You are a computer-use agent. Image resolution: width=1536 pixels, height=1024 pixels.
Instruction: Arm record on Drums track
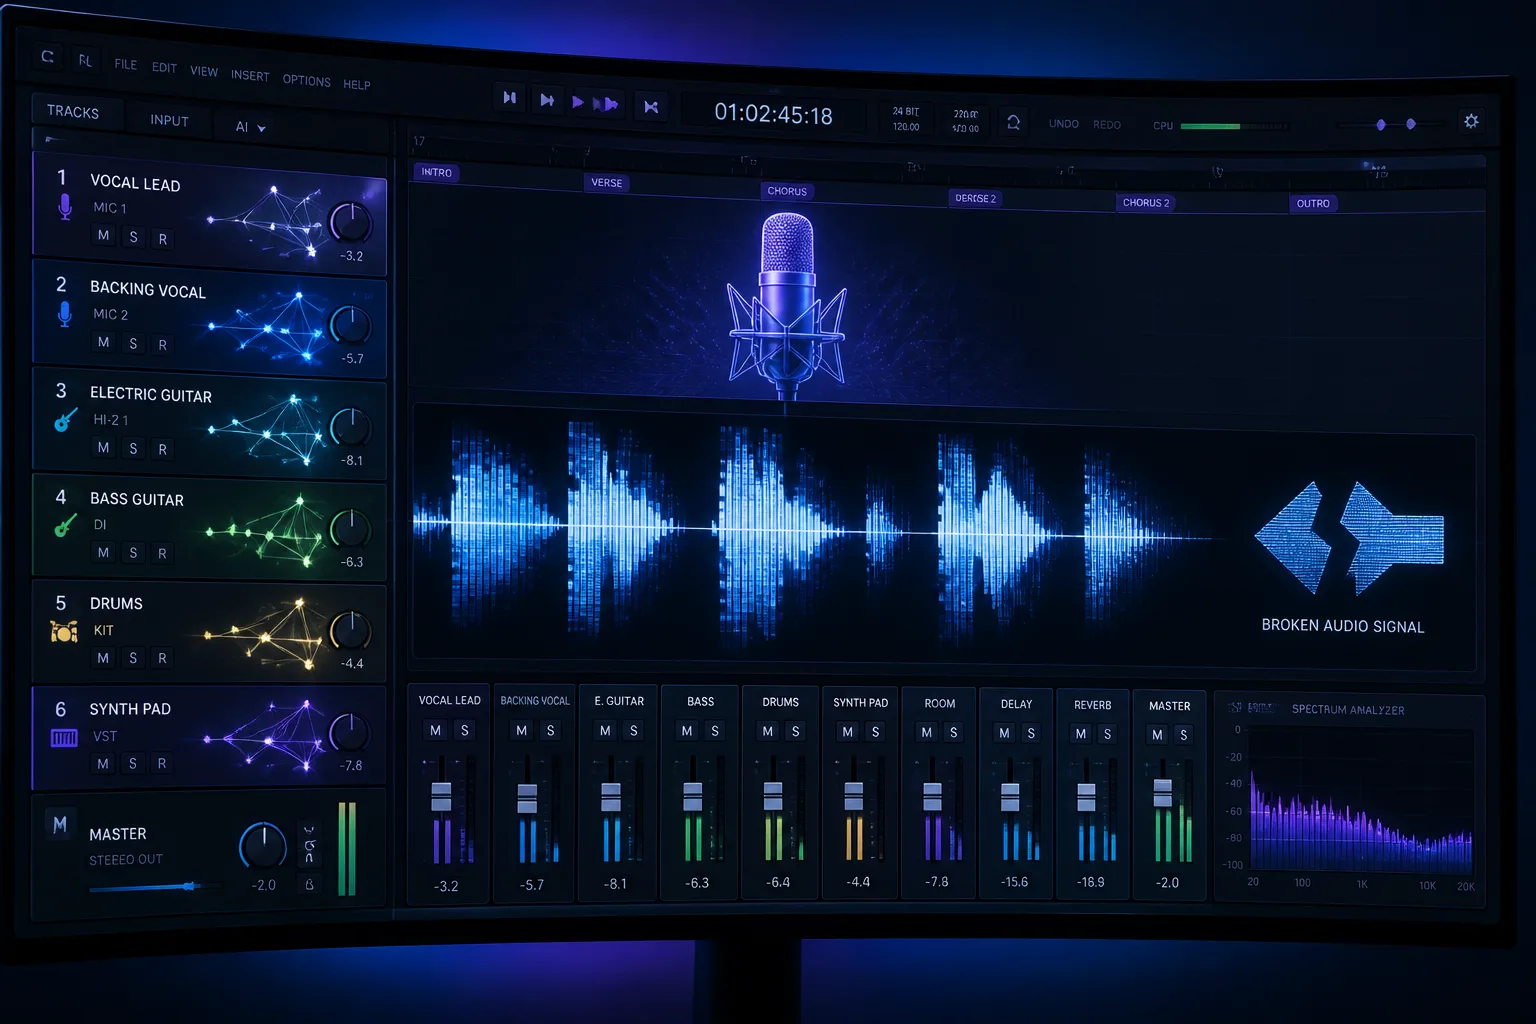[162, 658]
